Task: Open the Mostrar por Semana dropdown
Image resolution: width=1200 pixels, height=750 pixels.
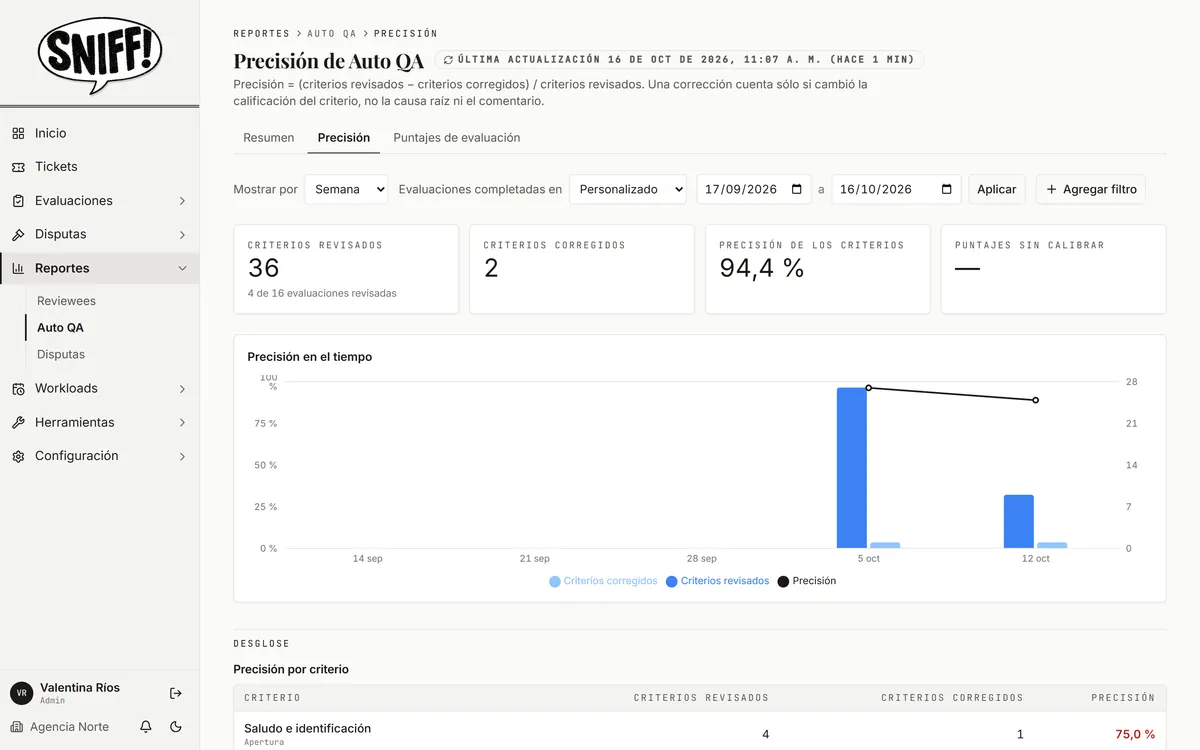Action: (346, 189)
